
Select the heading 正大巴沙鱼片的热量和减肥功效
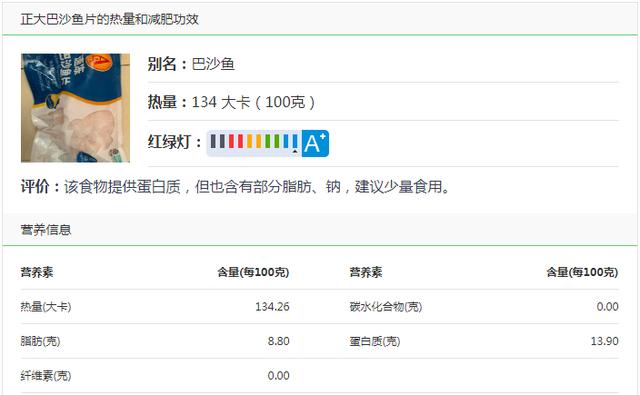pos(110,19)
